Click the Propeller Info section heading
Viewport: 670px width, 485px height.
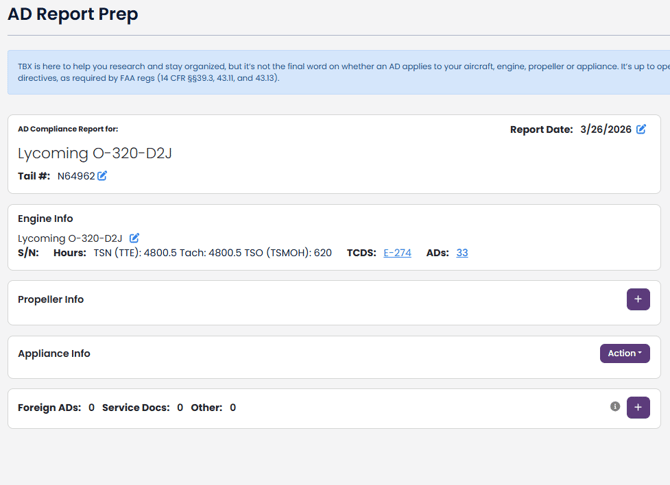(x=51, y=299)
